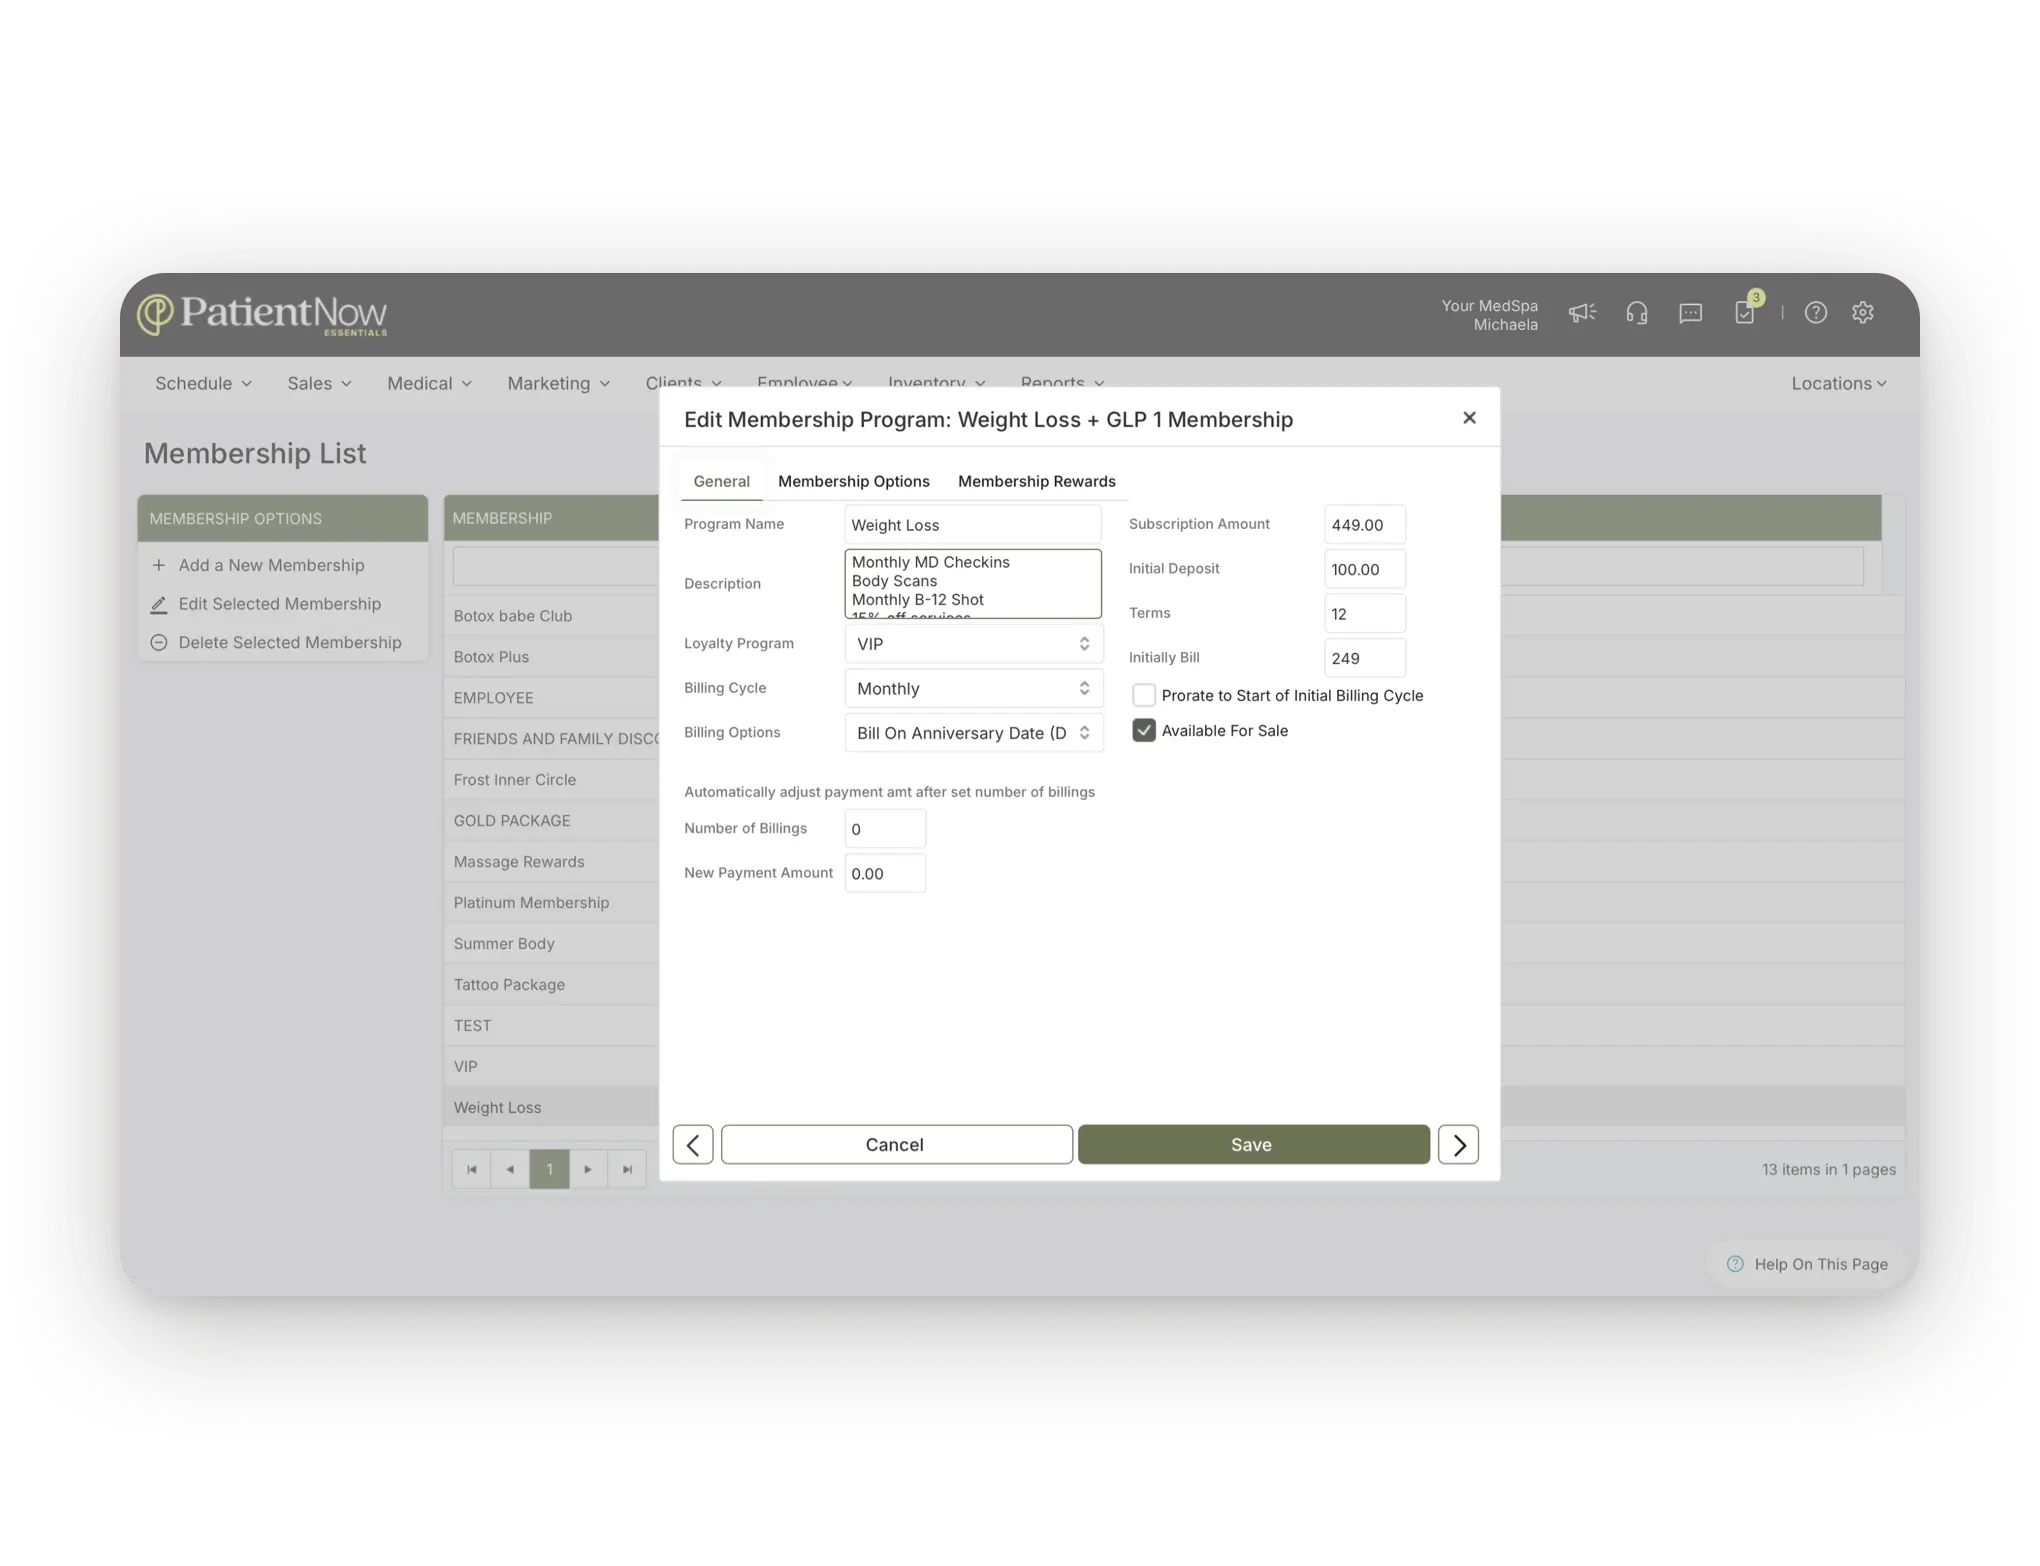This screenshot has height=1566, width=2040.
Task: Click the Cancel button
Action: pyautogui.click(x=896, y=1145)
